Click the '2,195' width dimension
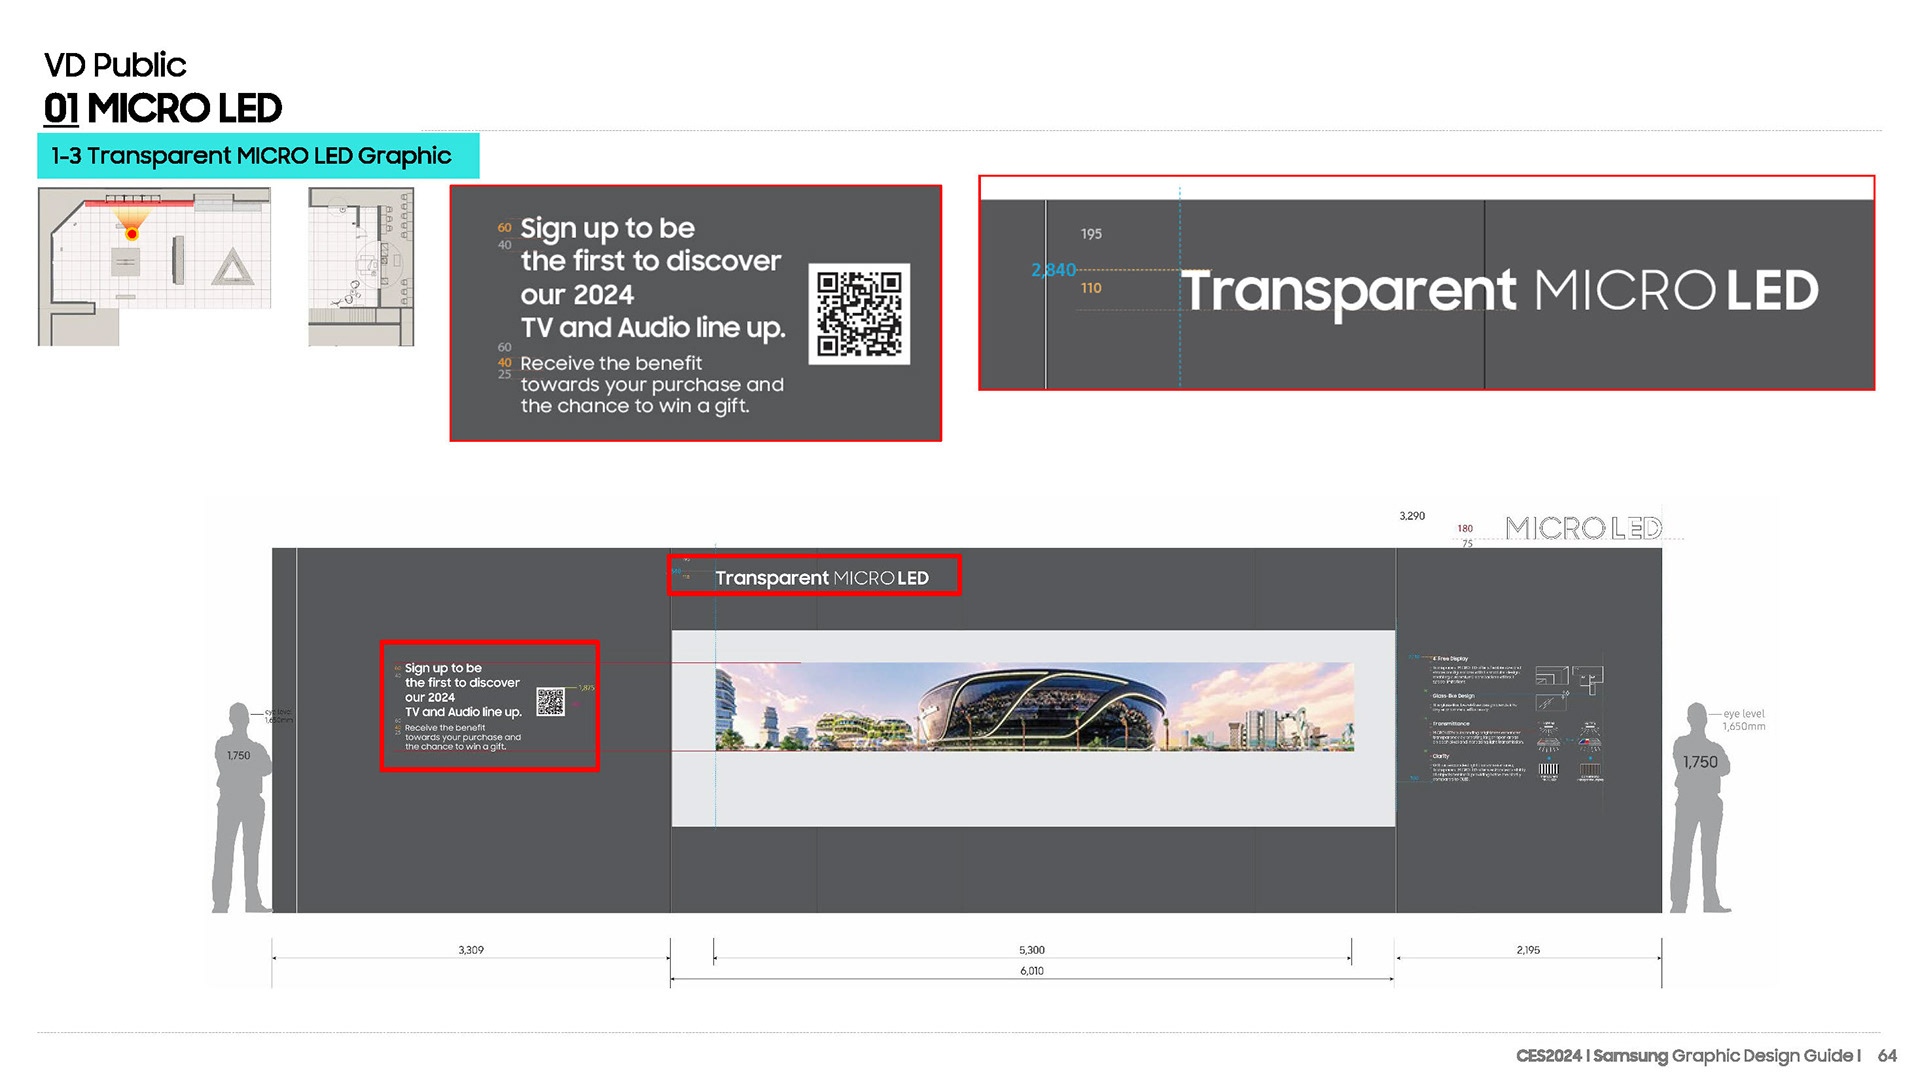Screen dimensions: 1920x1080 1528,950
